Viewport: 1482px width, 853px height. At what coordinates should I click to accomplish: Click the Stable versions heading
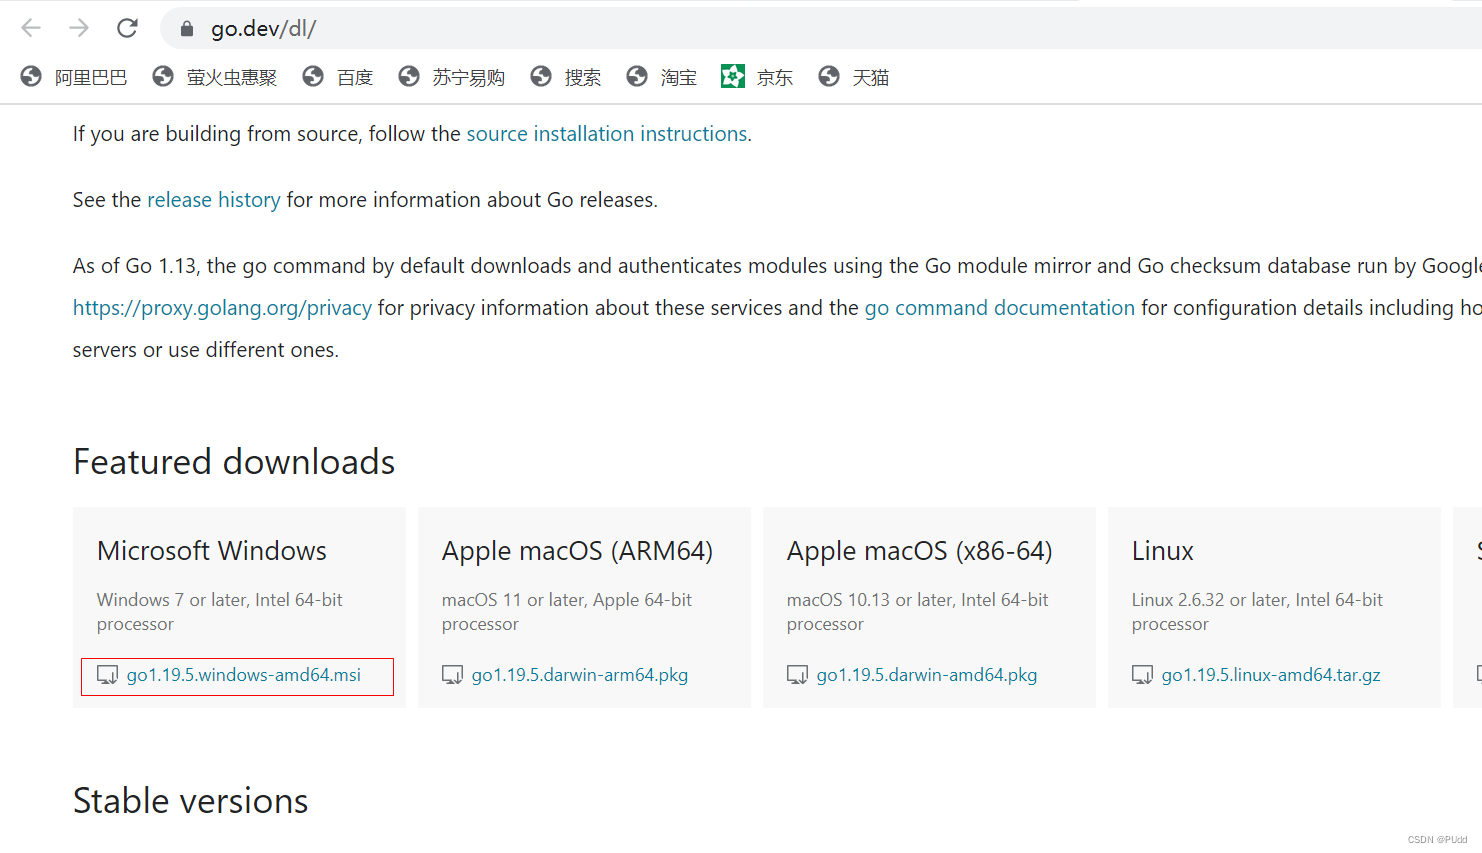click(x=191, y=801)
